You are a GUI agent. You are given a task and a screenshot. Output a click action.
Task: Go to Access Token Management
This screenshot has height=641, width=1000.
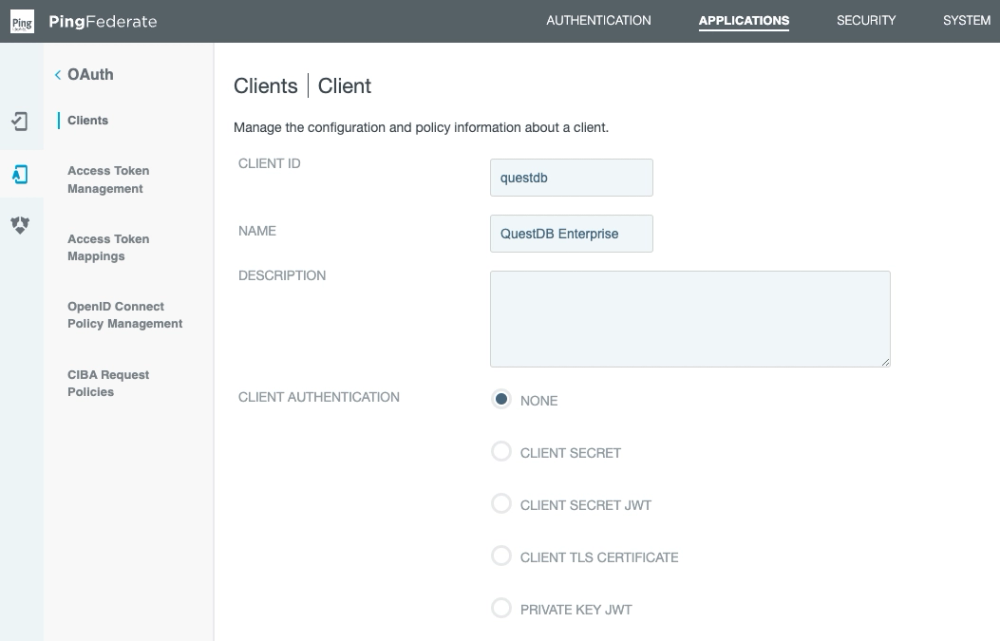(x=108, y=179)
